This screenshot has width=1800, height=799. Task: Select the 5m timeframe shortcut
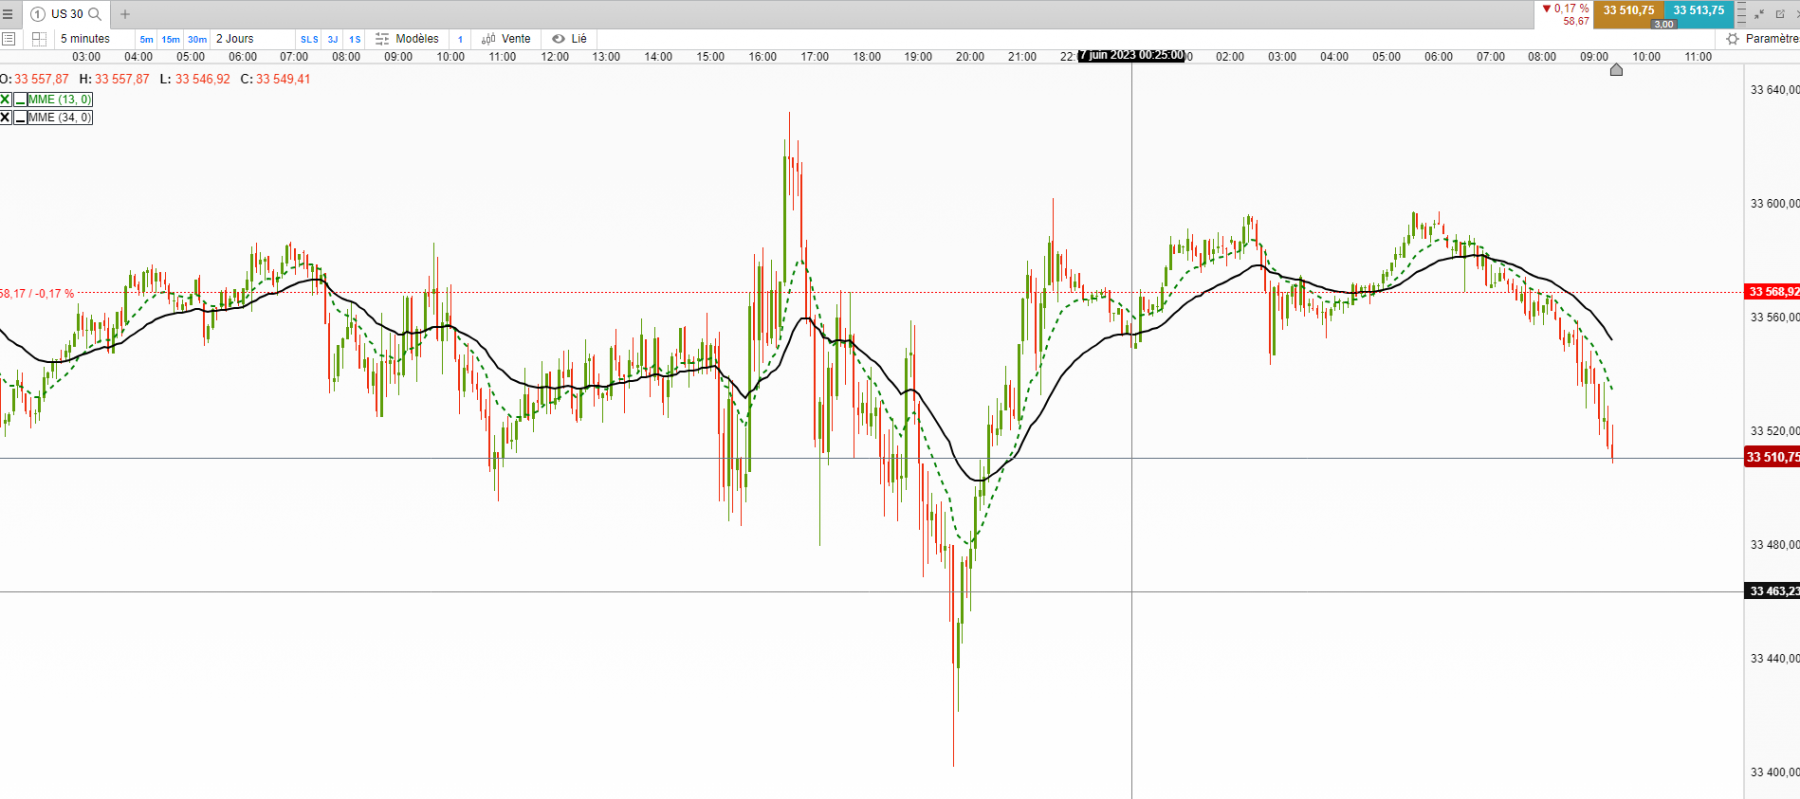tap(147, 40)
